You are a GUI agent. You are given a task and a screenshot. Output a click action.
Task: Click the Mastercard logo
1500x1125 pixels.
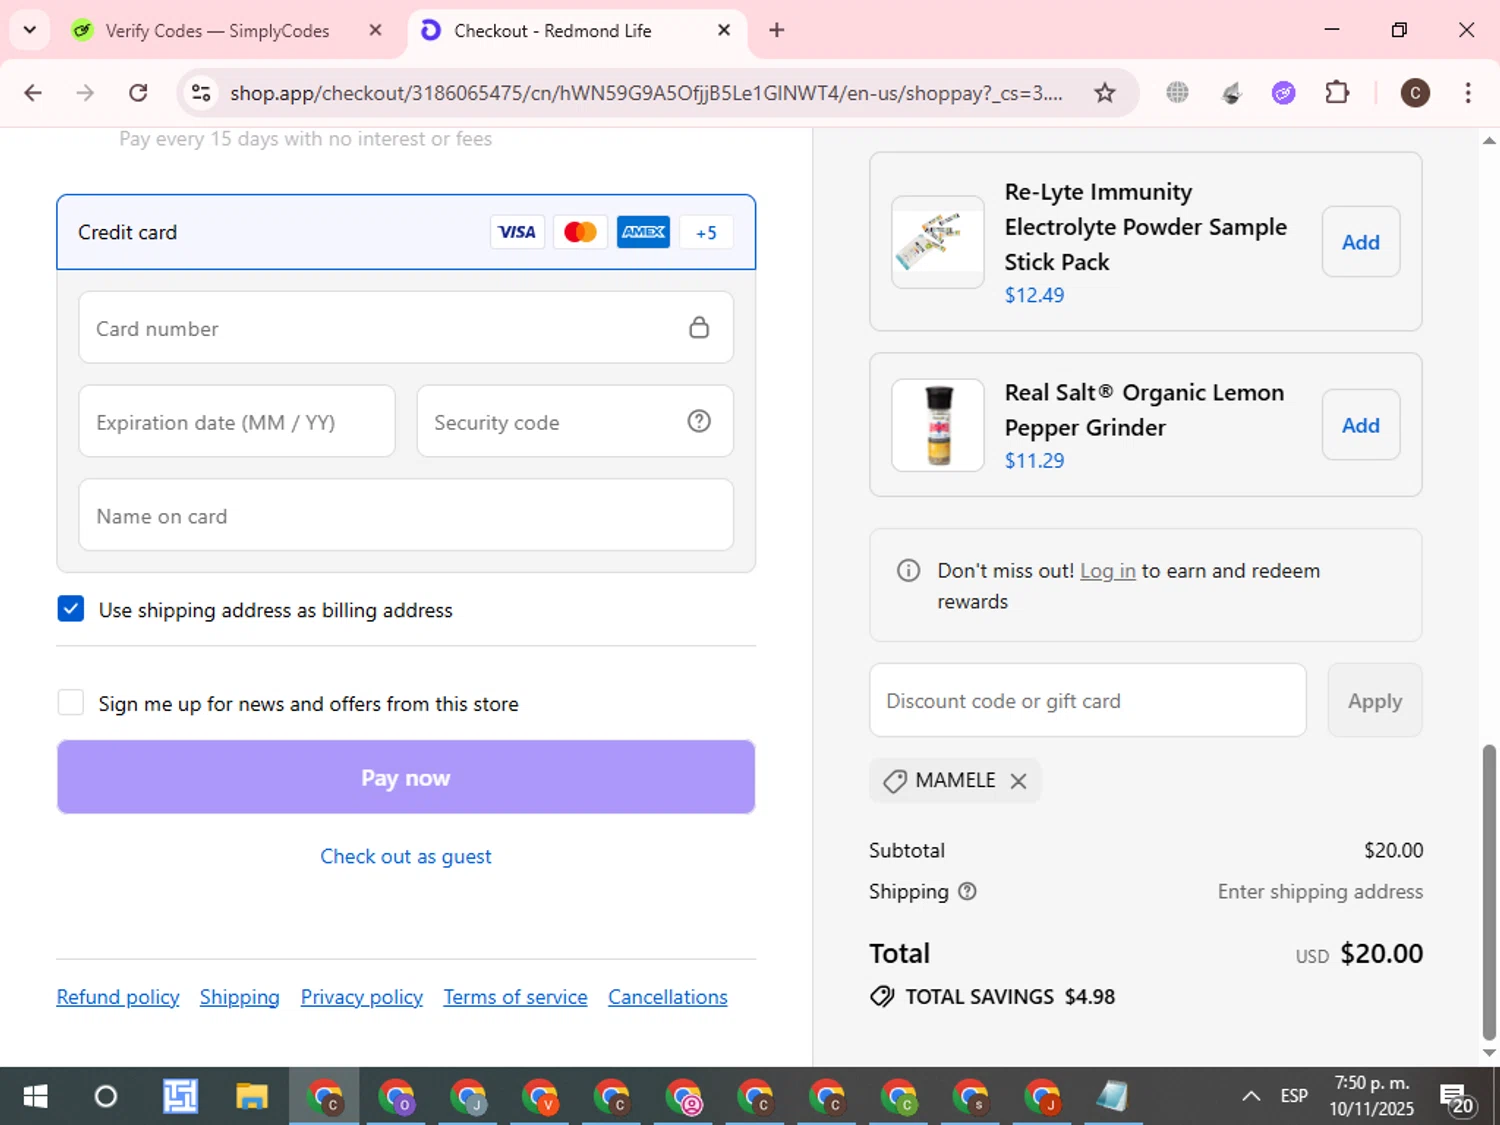(580, 232)
